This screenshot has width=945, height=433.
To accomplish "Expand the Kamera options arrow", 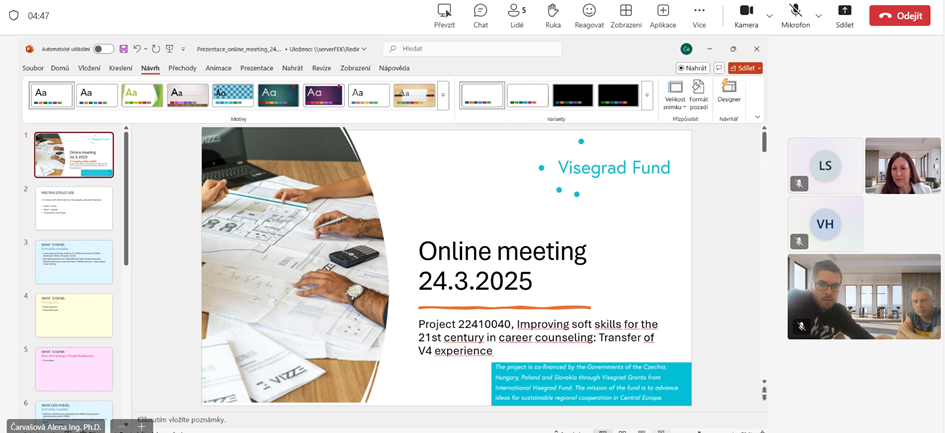I will (769, 16).
